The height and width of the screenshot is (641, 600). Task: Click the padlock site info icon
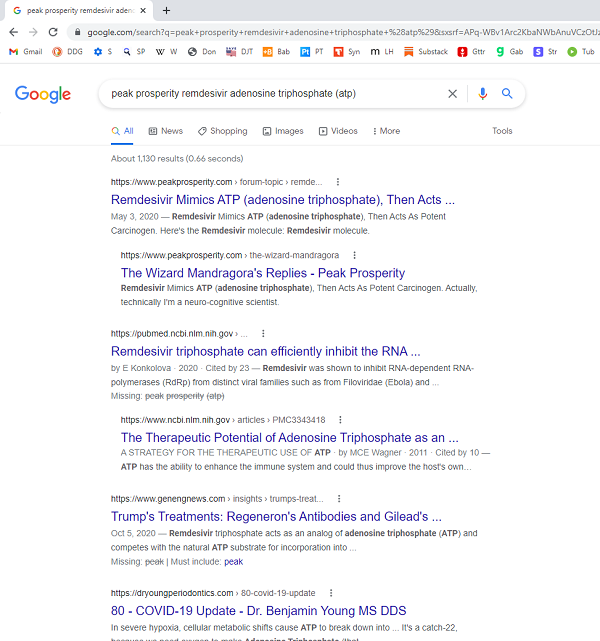tap(78, 32)
